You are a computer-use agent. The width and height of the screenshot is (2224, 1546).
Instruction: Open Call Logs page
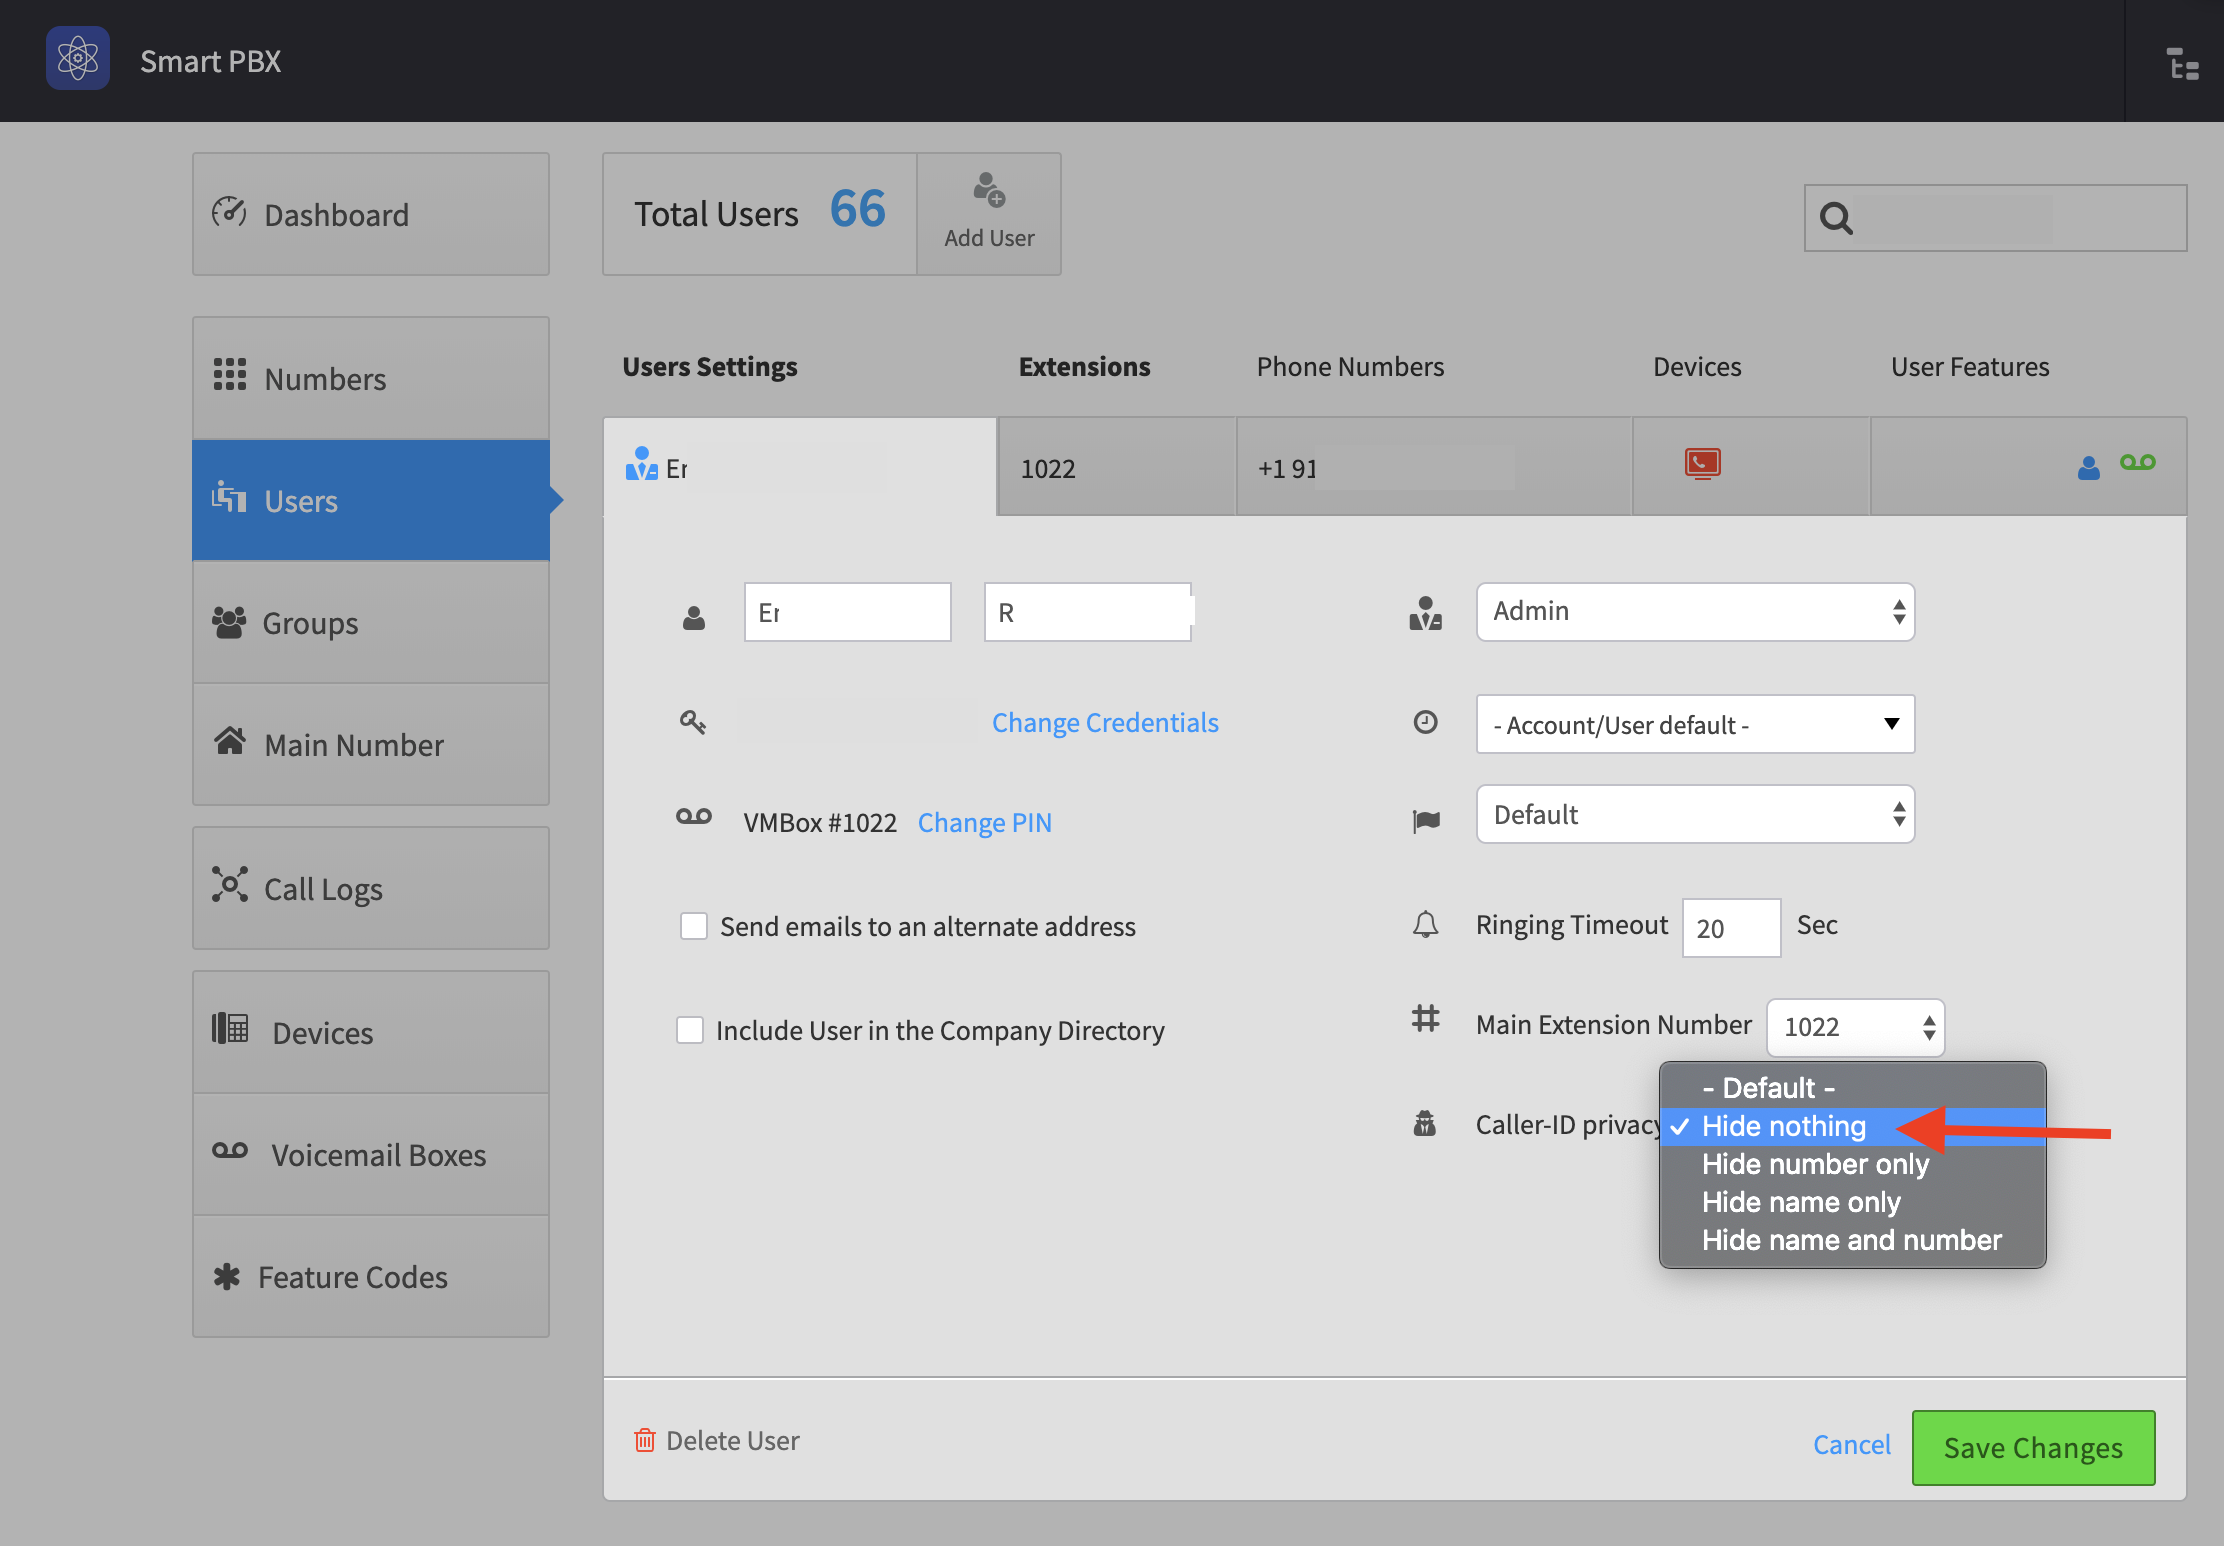click(371, 888)
